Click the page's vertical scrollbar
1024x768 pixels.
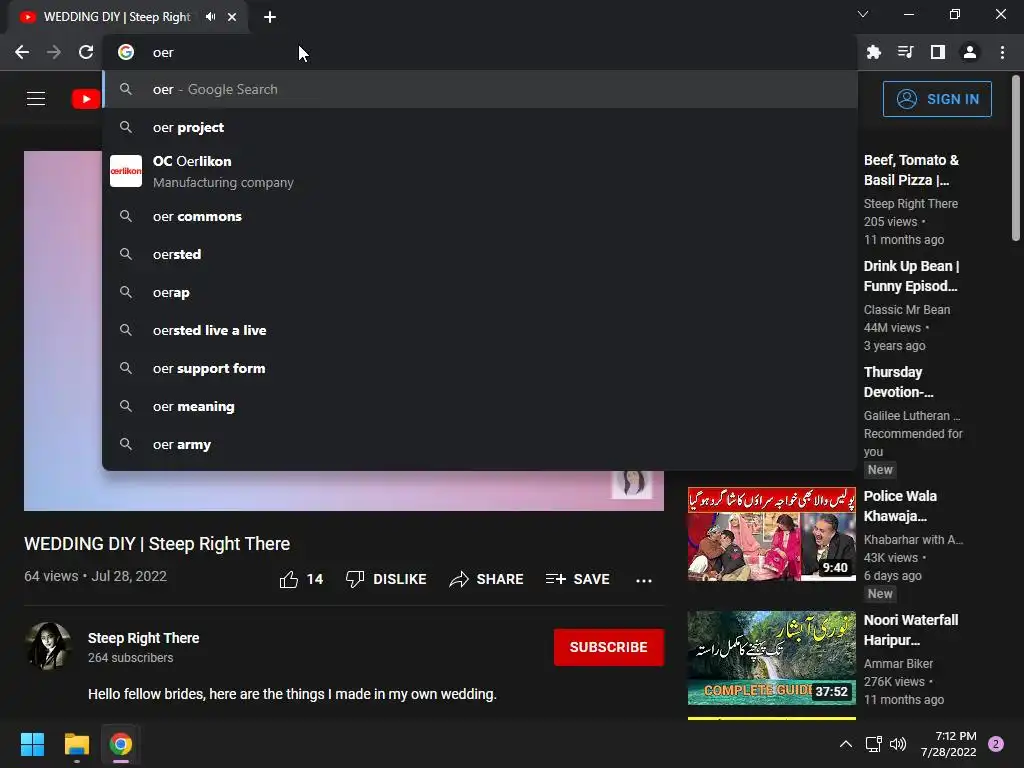click(1016, 159)
